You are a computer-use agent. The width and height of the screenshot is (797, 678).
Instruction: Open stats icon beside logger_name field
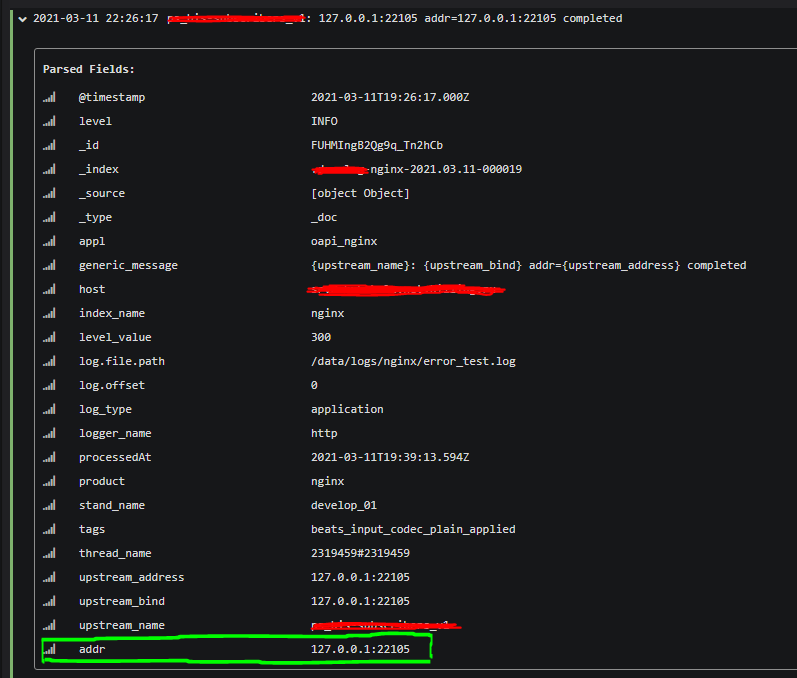49,434
